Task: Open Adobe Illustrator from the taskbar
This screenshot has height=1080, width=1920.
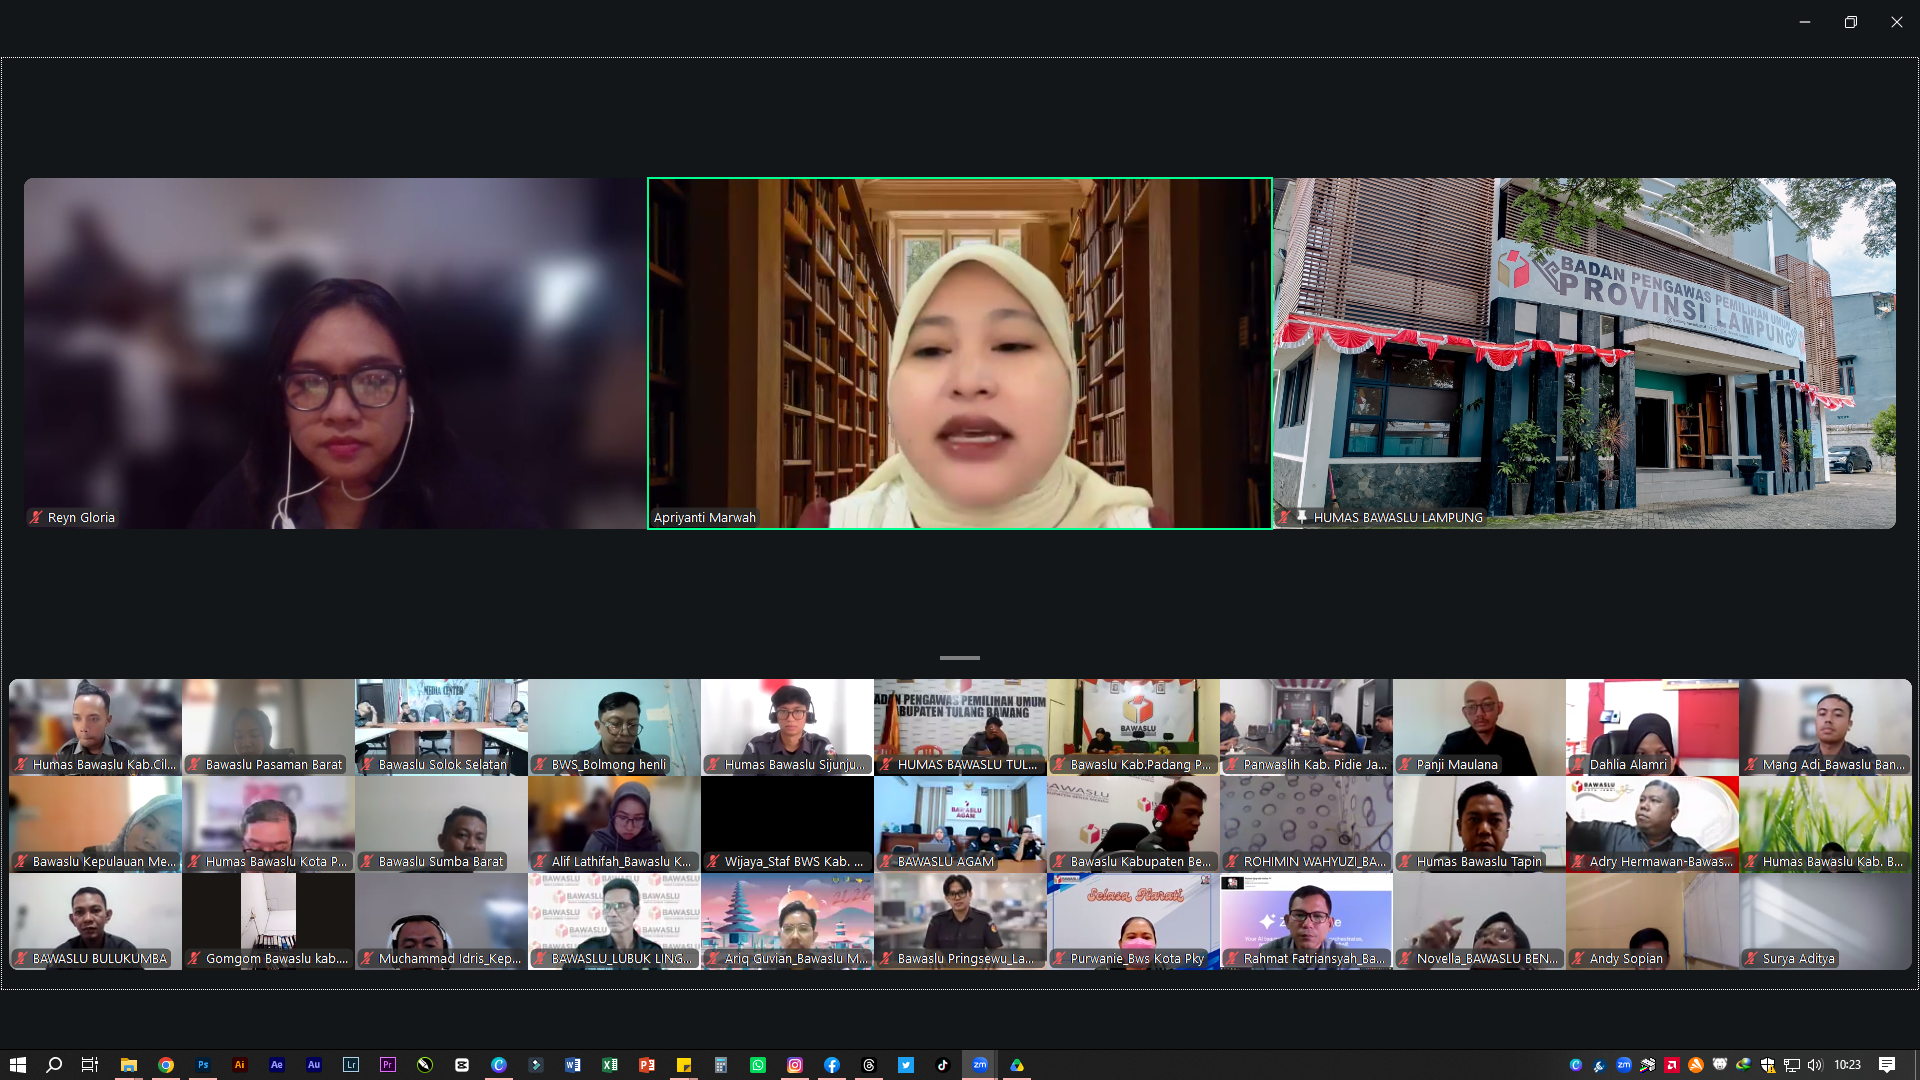Action: click(240, 1065)
